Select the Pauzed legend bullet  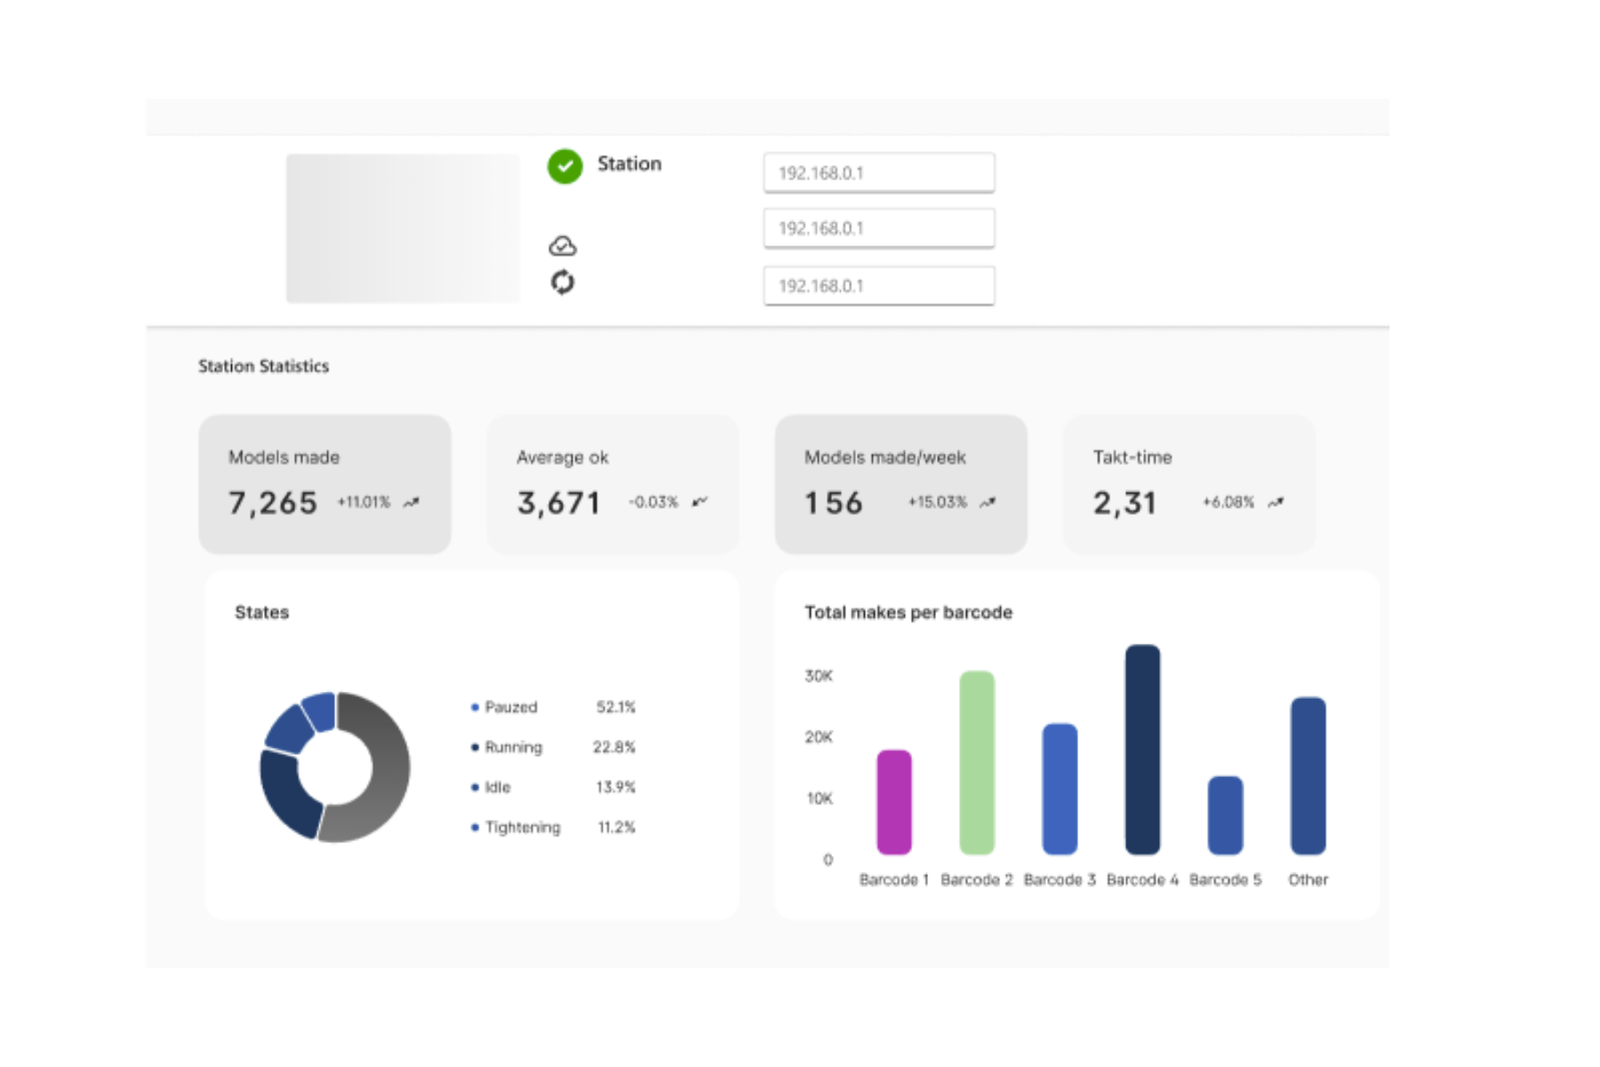pos(475,707)
